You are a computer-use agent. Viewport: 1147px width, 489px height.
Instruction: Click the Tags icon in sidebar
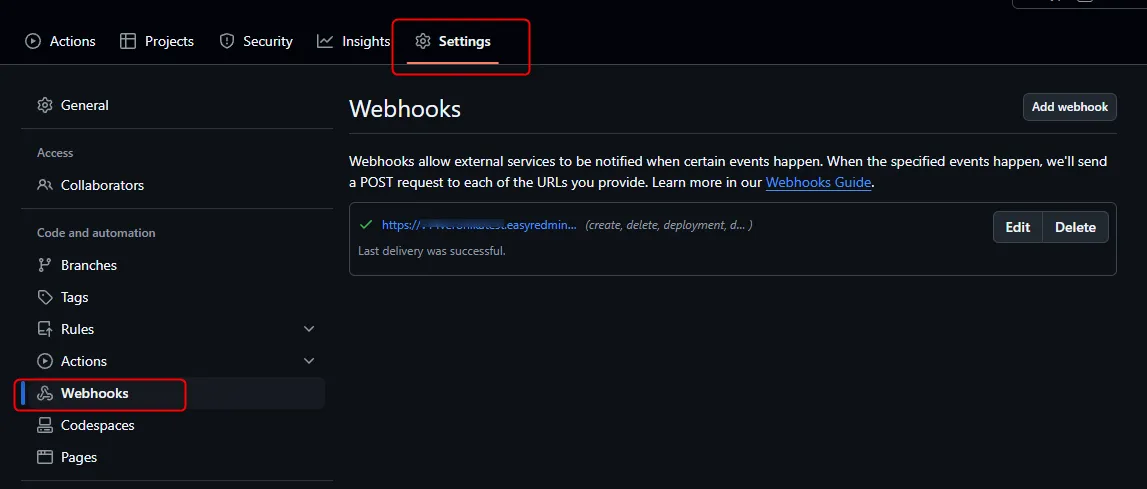(44, 297)
